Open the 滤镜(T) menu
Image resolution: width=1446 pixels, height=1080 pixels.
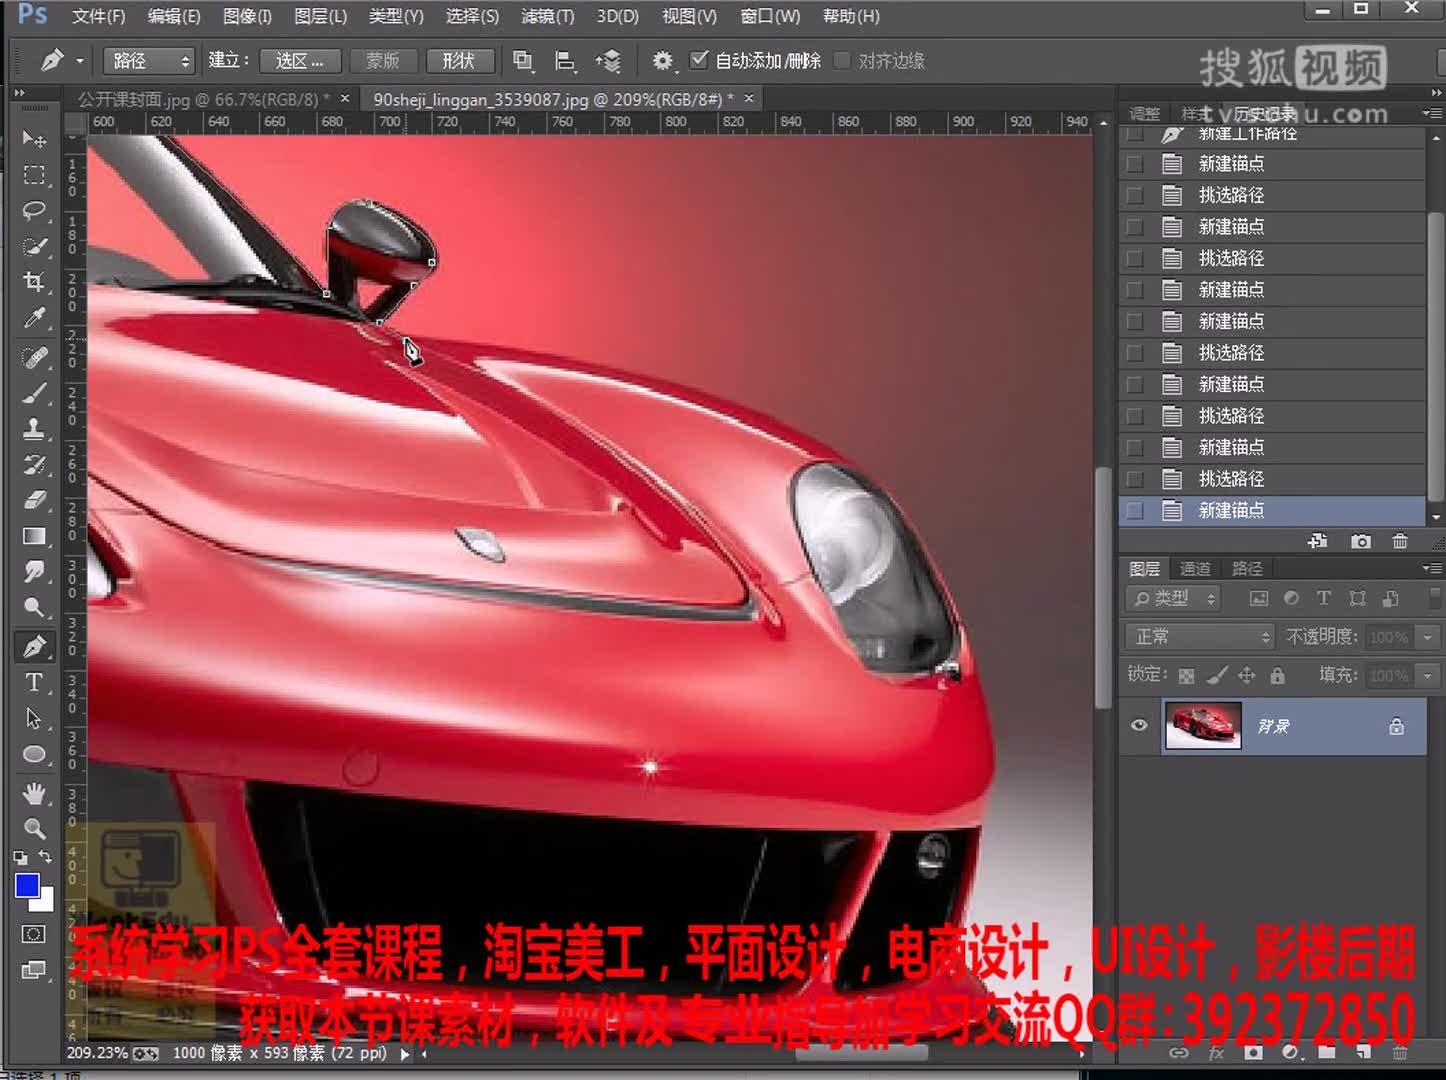click(x=548, y=16)
